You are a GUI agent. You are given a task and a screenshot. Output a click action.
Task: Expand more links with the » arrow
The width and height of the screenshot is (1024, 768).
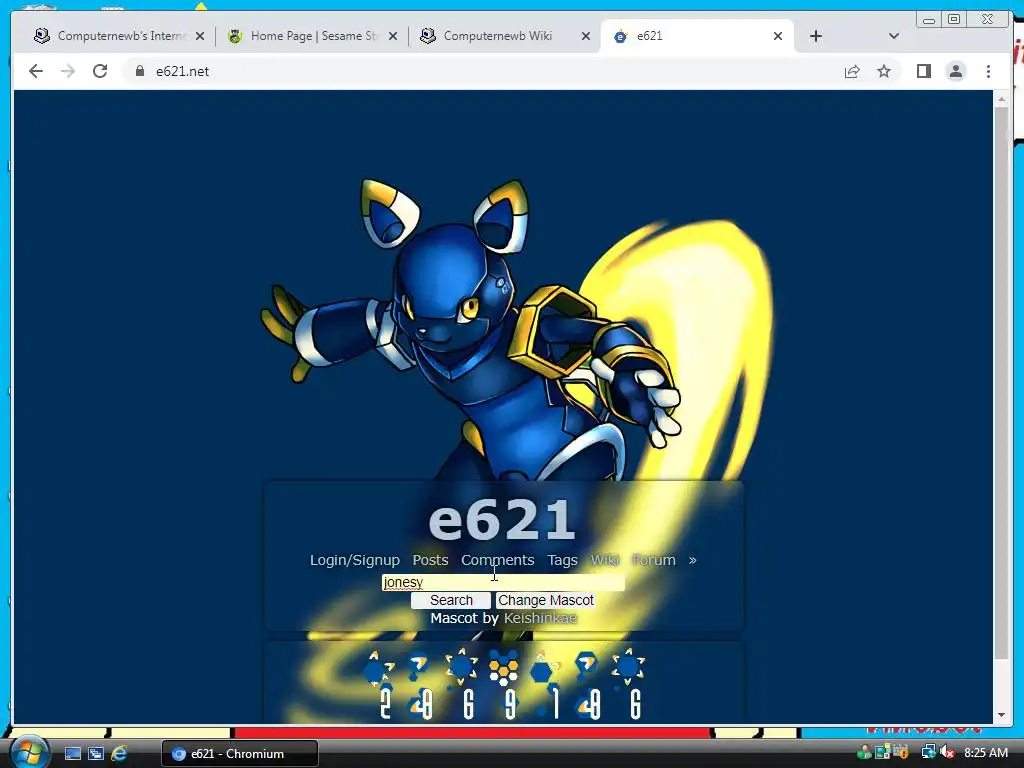(x=692, y=560)
